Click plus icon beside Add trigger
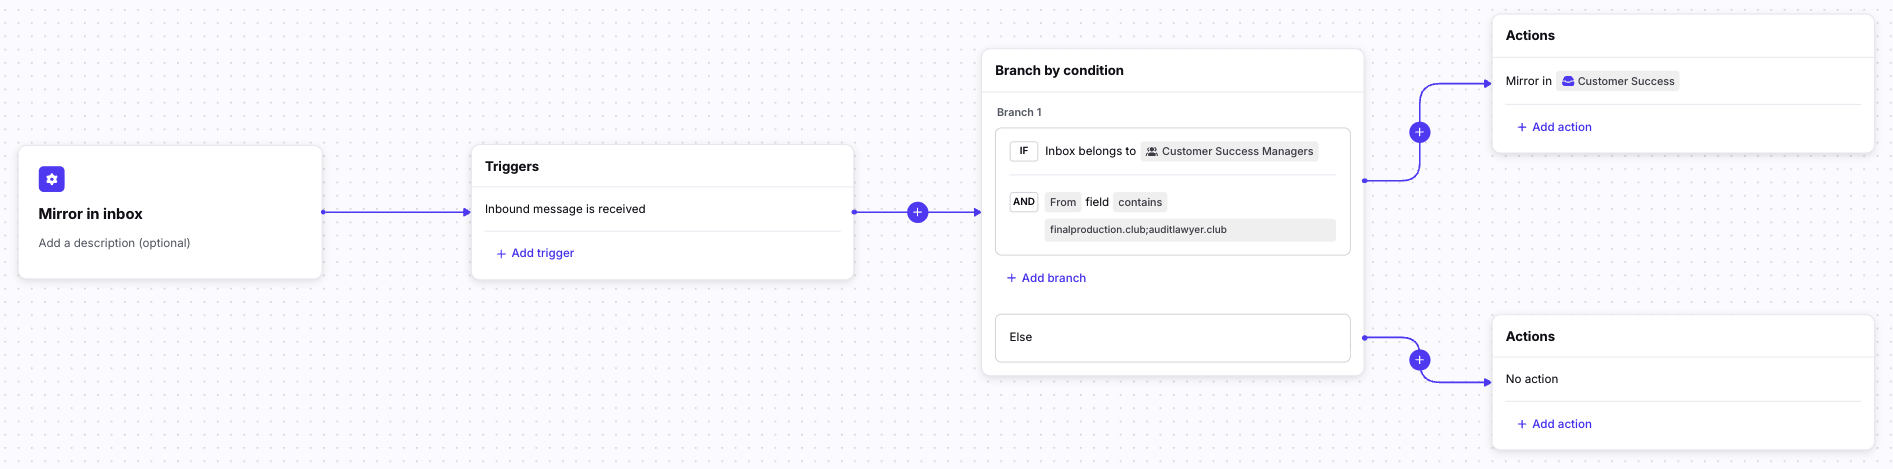Screen dimensions: 1893x469 [x=501, y=254]
